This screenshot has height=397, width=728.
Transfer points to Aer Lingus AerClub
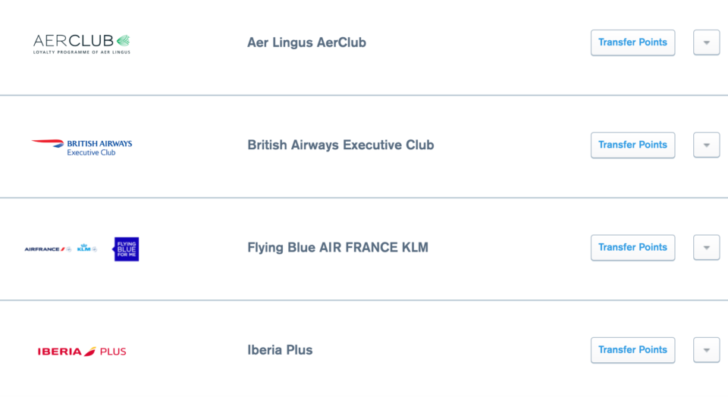tap(633, 43)
